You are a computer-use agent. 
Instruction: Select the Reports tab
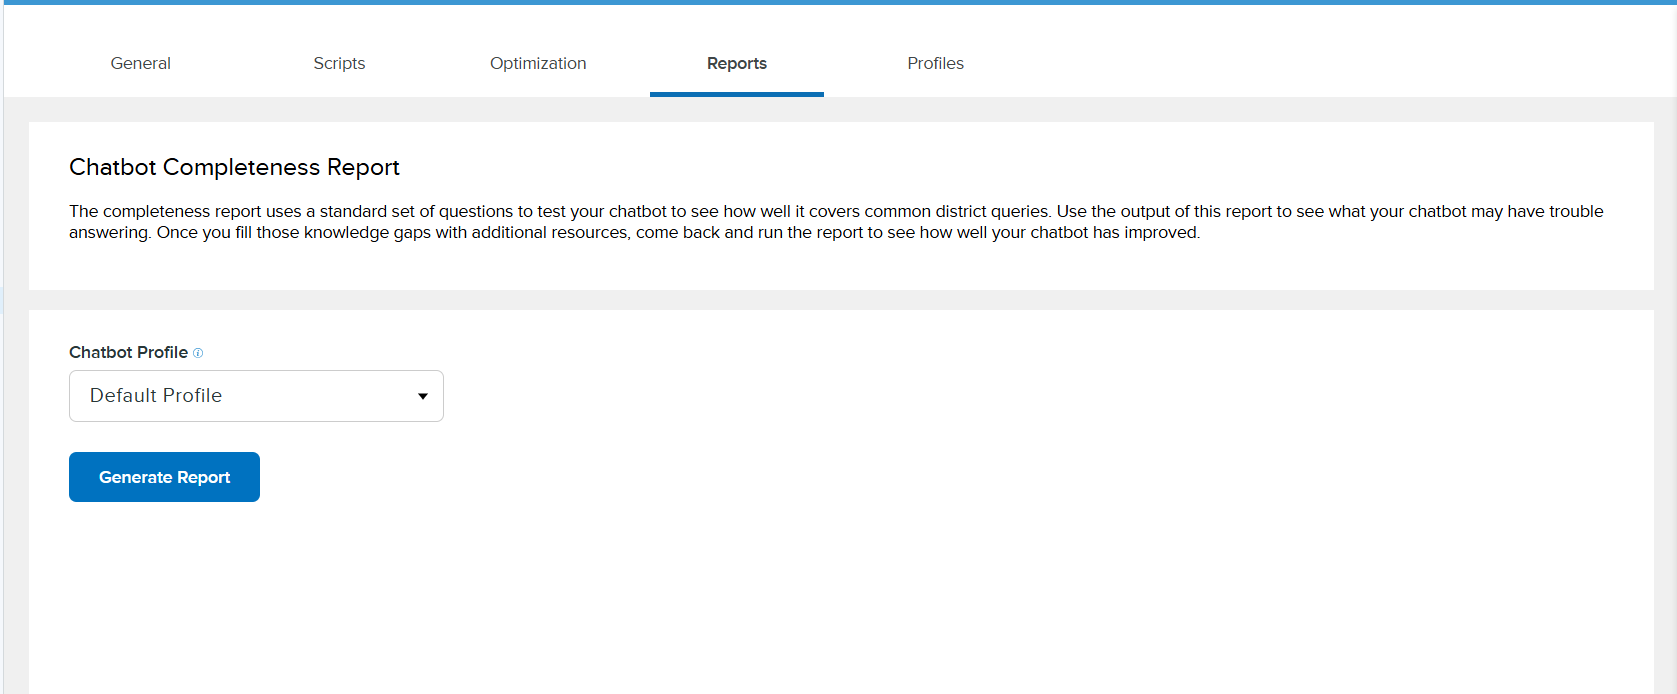pyautogui.click(x=736, y=63)
